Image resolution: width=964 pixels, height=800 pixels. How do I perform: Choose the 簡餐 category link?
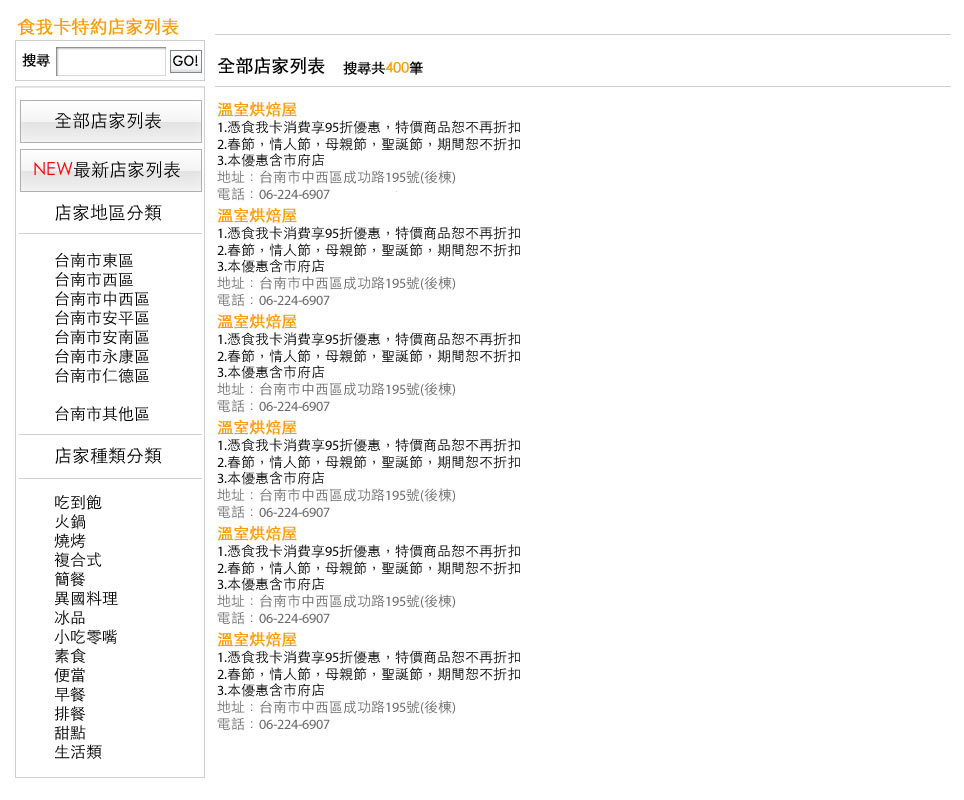coord(70,579)
